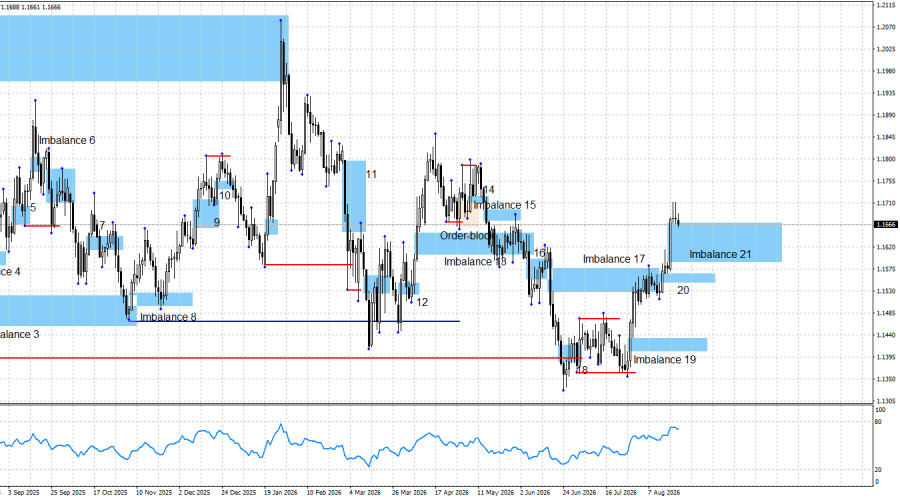Click the zone label "14"

coord(488,190)
